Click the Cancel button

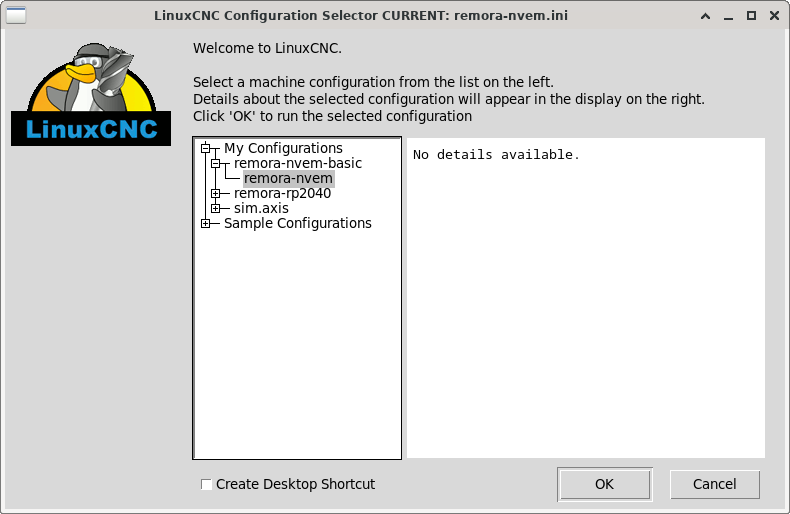point(714,484)
